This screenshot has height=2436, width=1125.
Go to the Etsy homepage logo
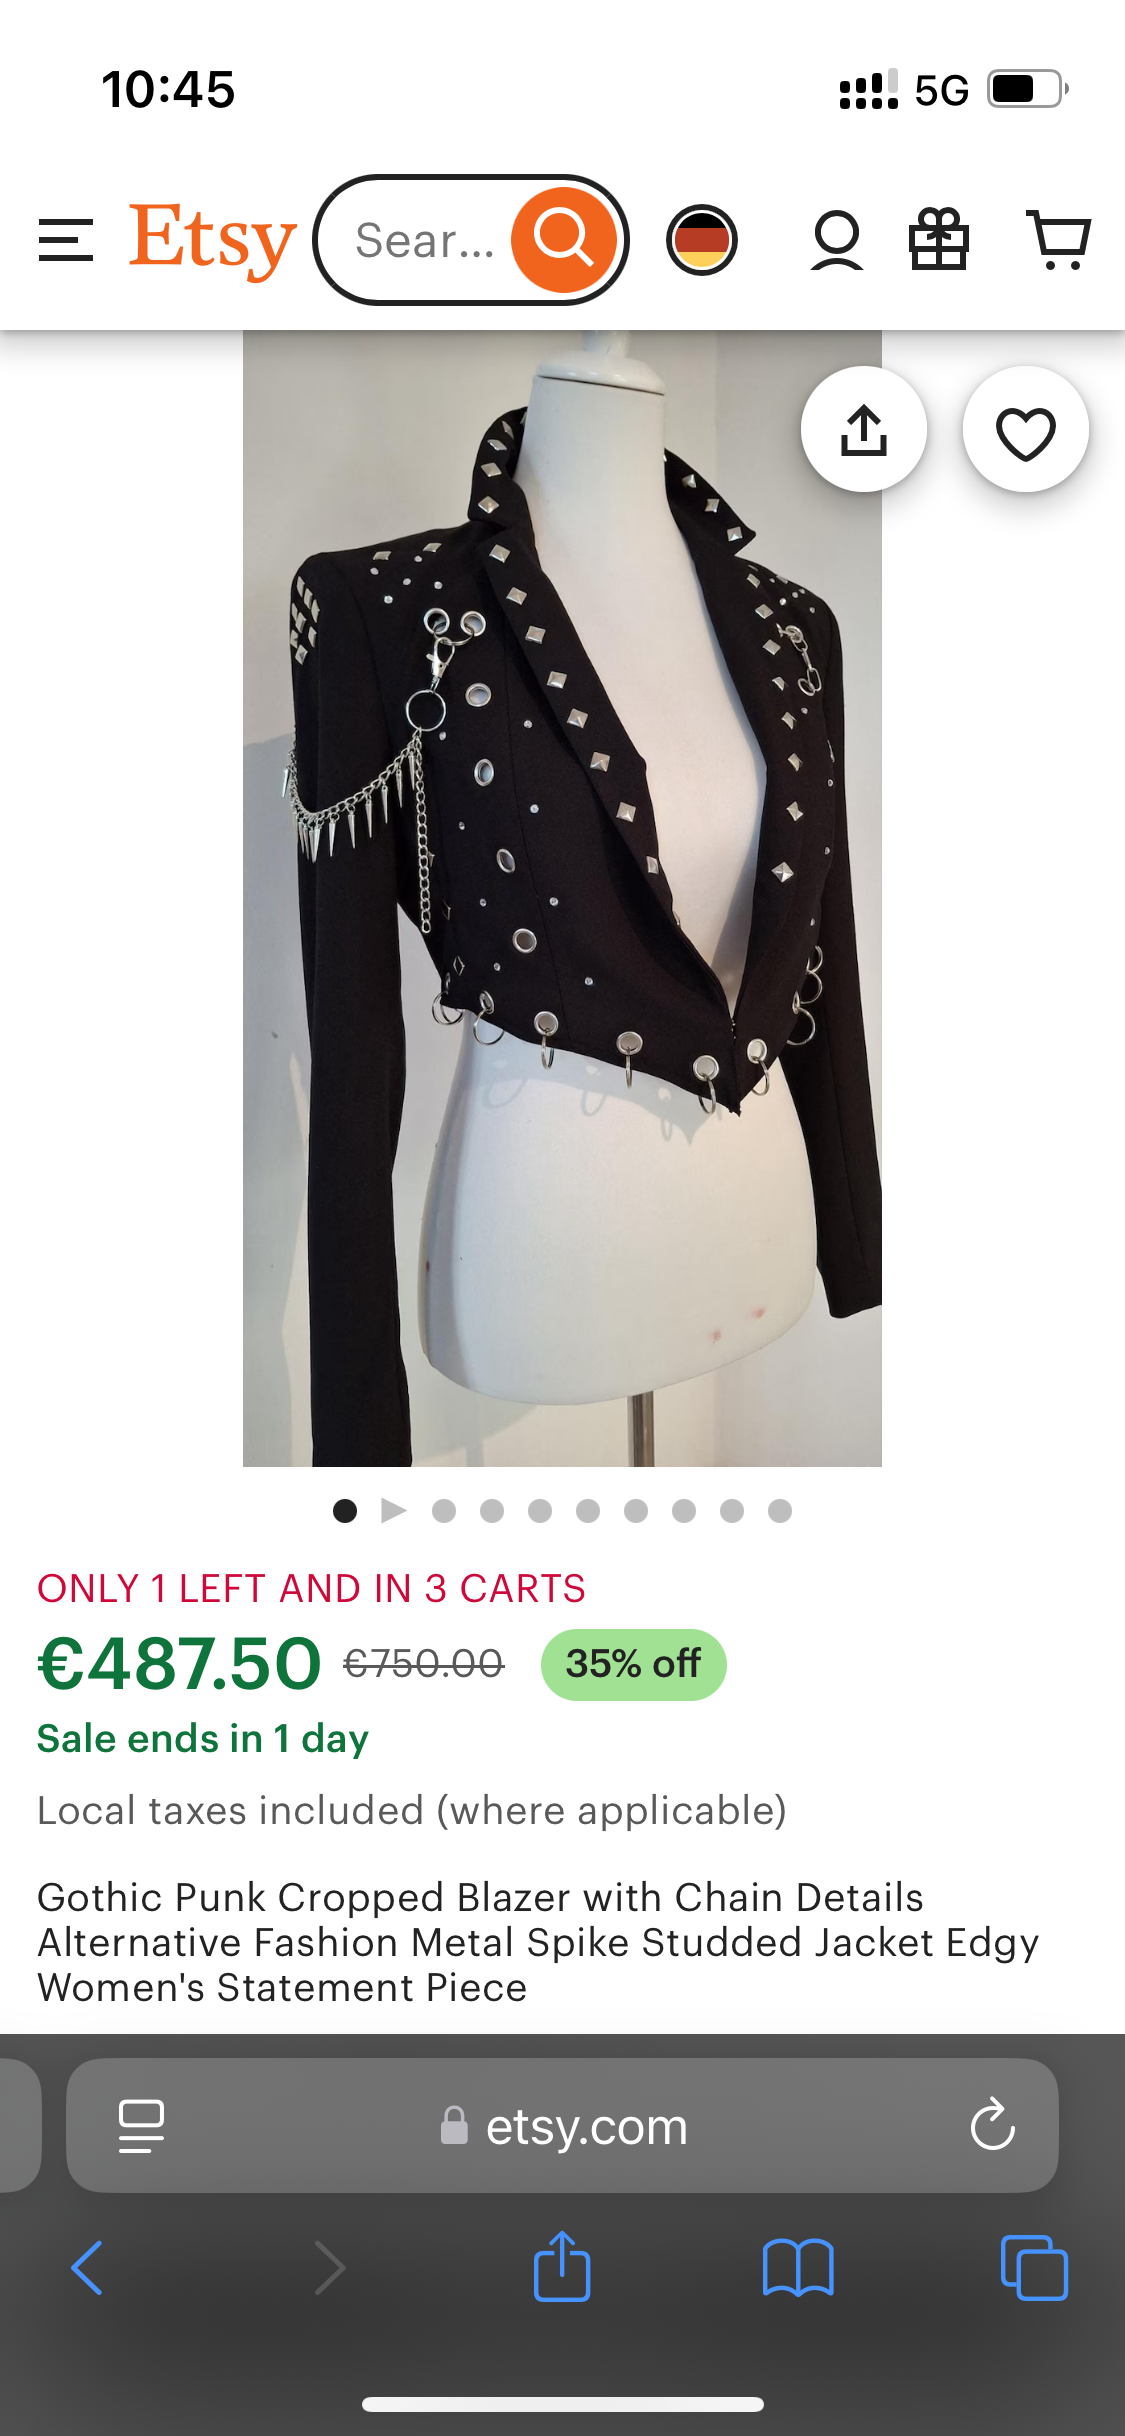213,240
